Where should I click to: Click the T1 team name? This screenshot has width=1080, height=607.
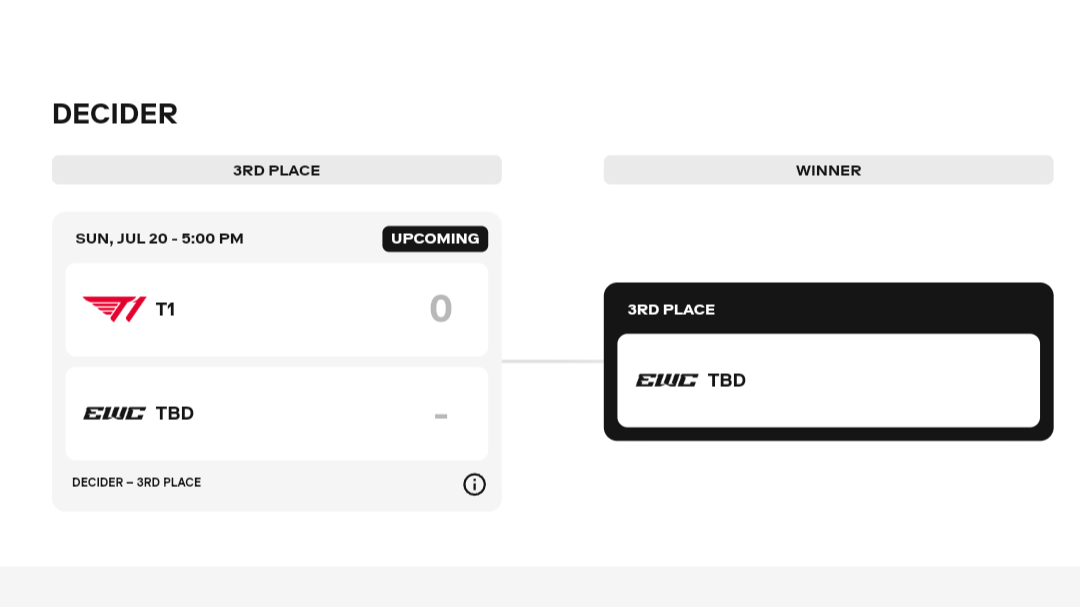coord(165,309)
